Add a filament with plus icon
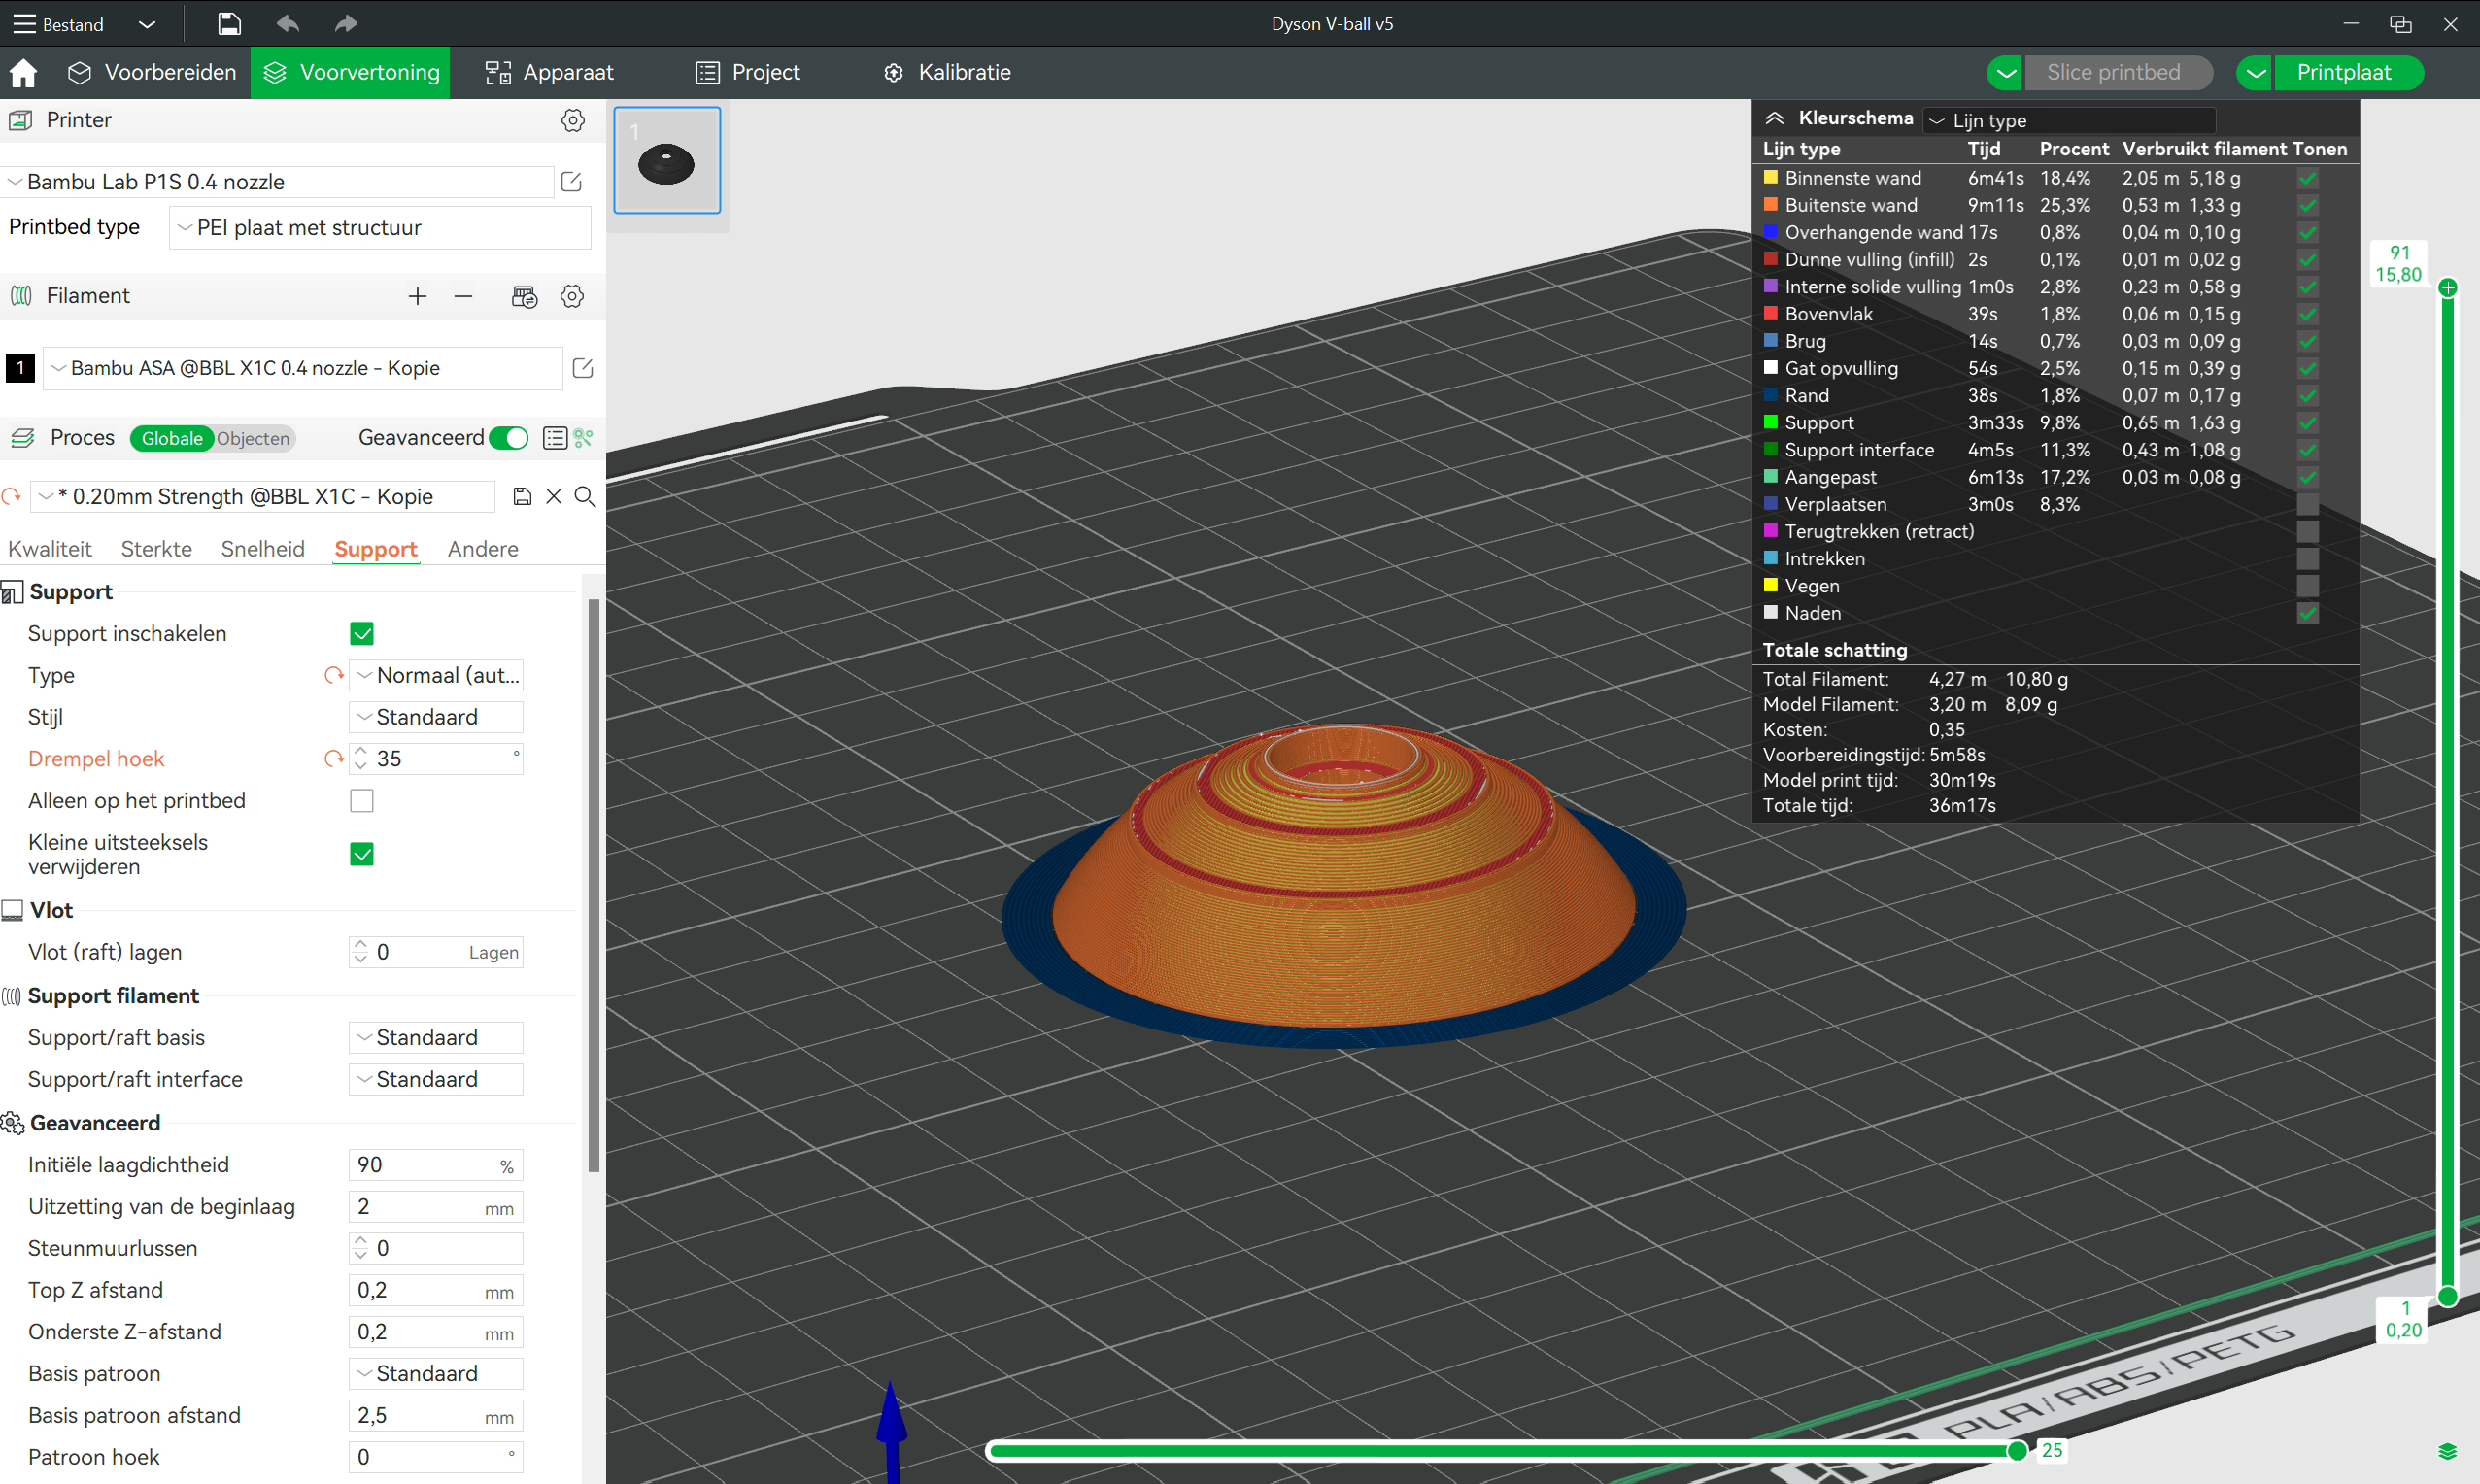This screenshot has width=2480, height=1484. coord(417,296)
